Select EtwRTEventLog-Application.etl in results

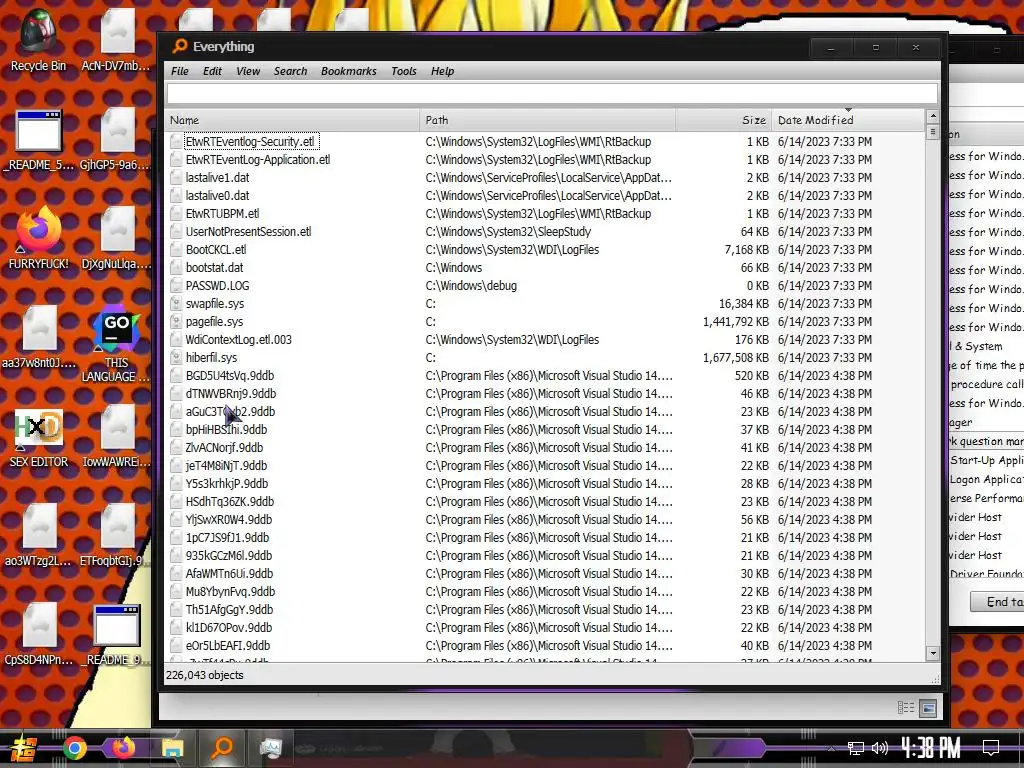[x=546, y=159]
